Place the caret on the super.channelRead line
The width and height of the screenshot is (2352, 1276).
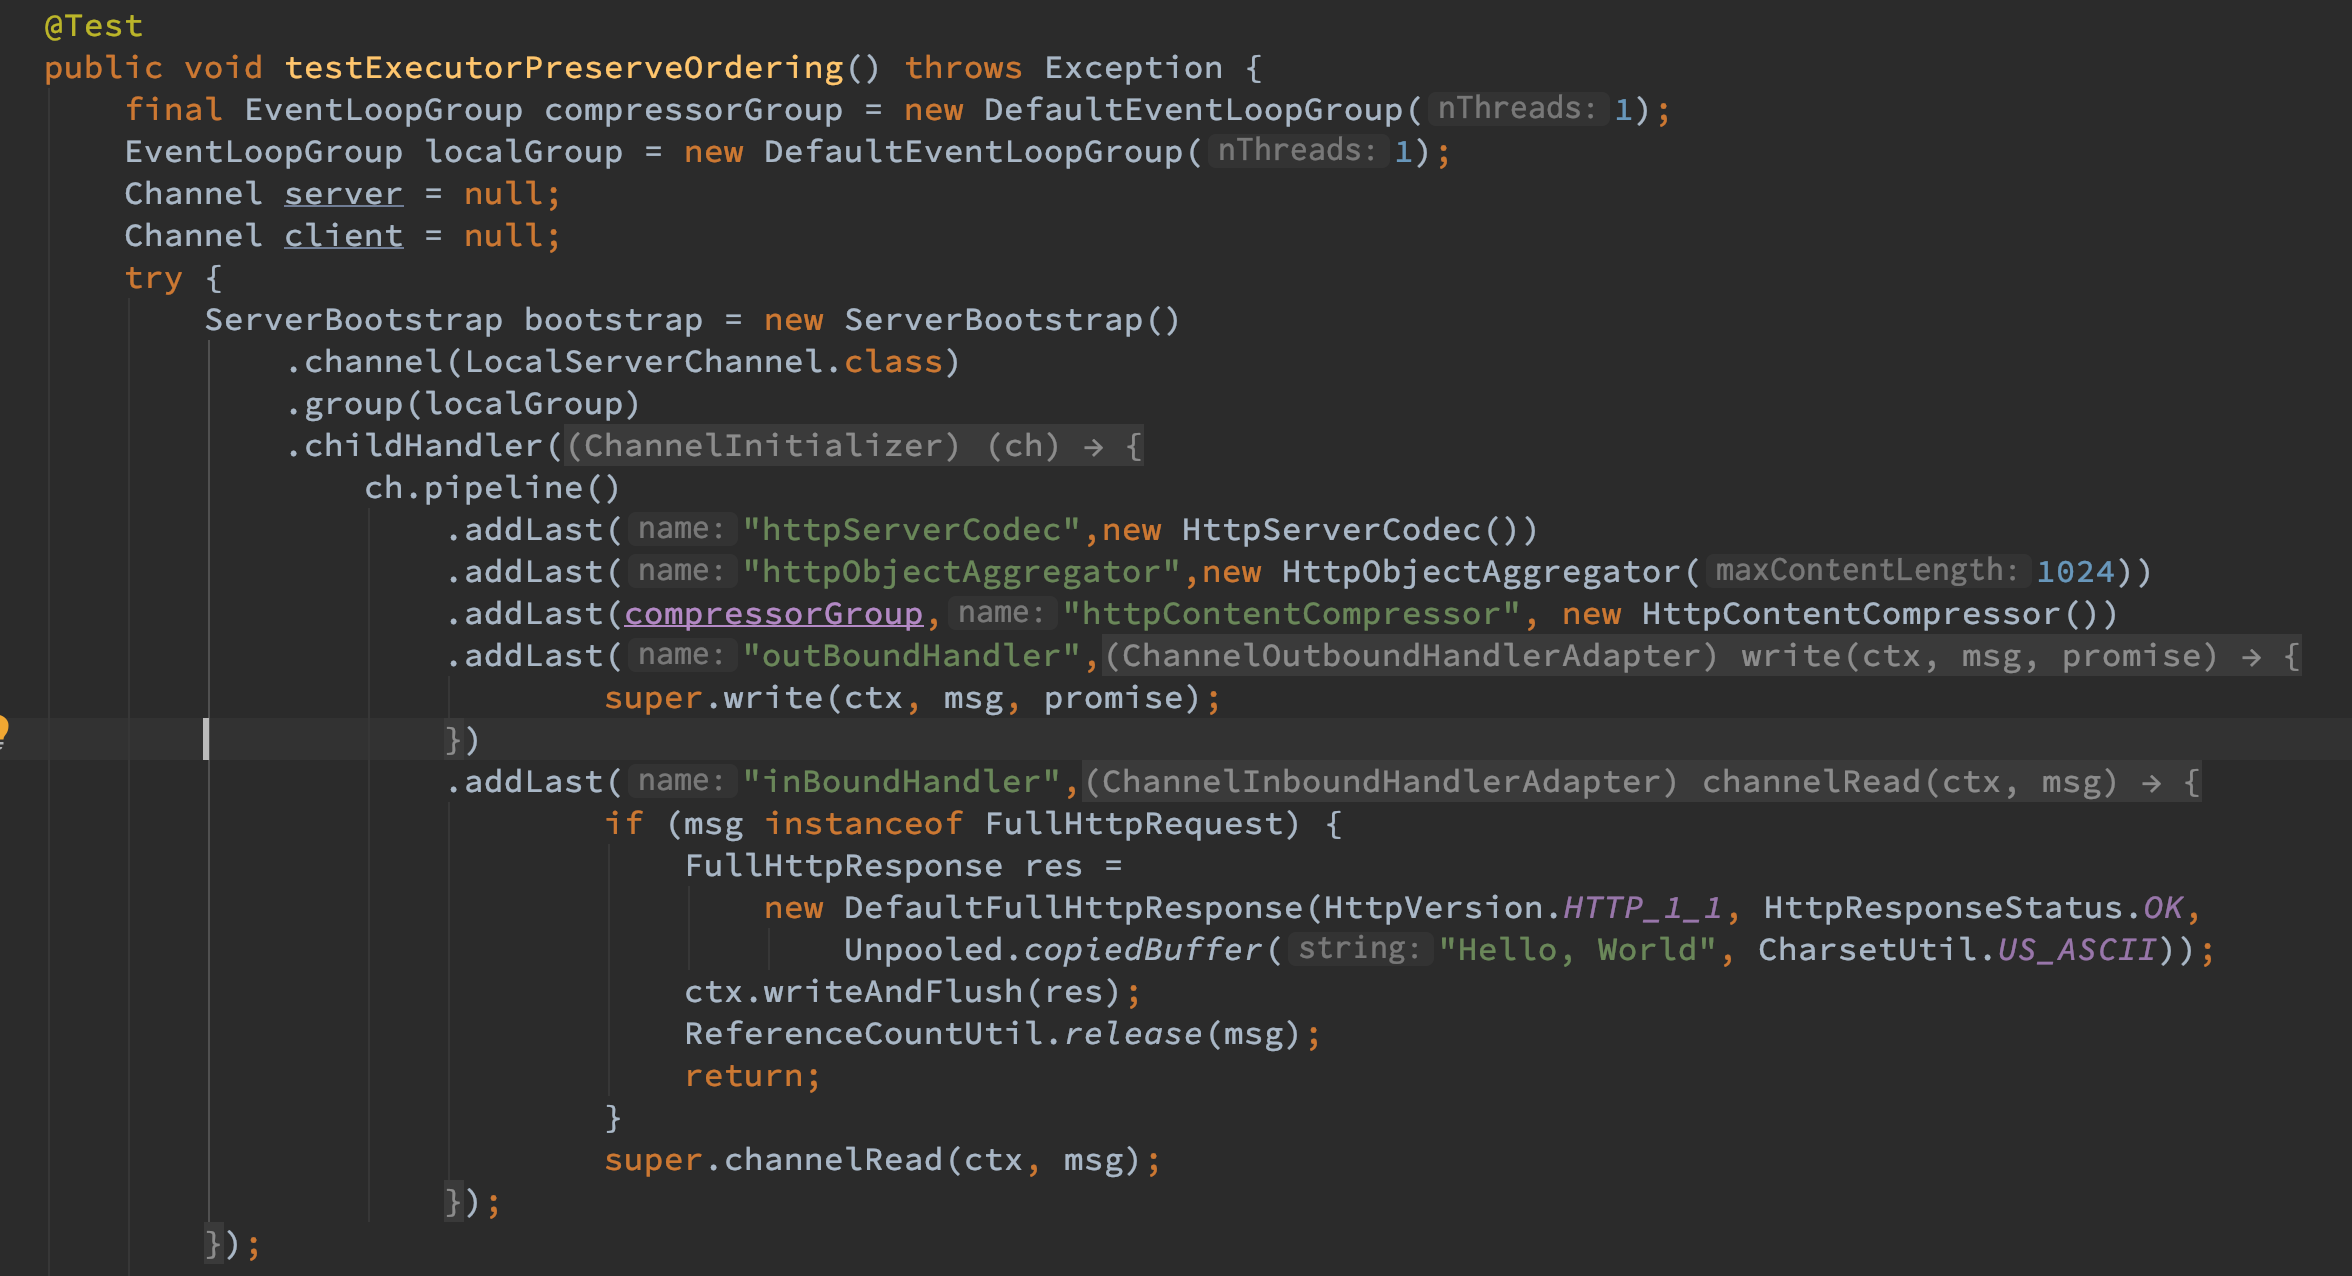[882, 1159]
